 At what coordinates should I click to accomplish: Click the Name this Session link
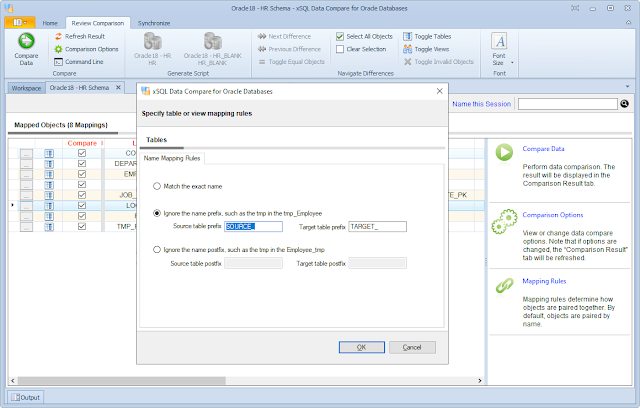[x=481, y=104]
